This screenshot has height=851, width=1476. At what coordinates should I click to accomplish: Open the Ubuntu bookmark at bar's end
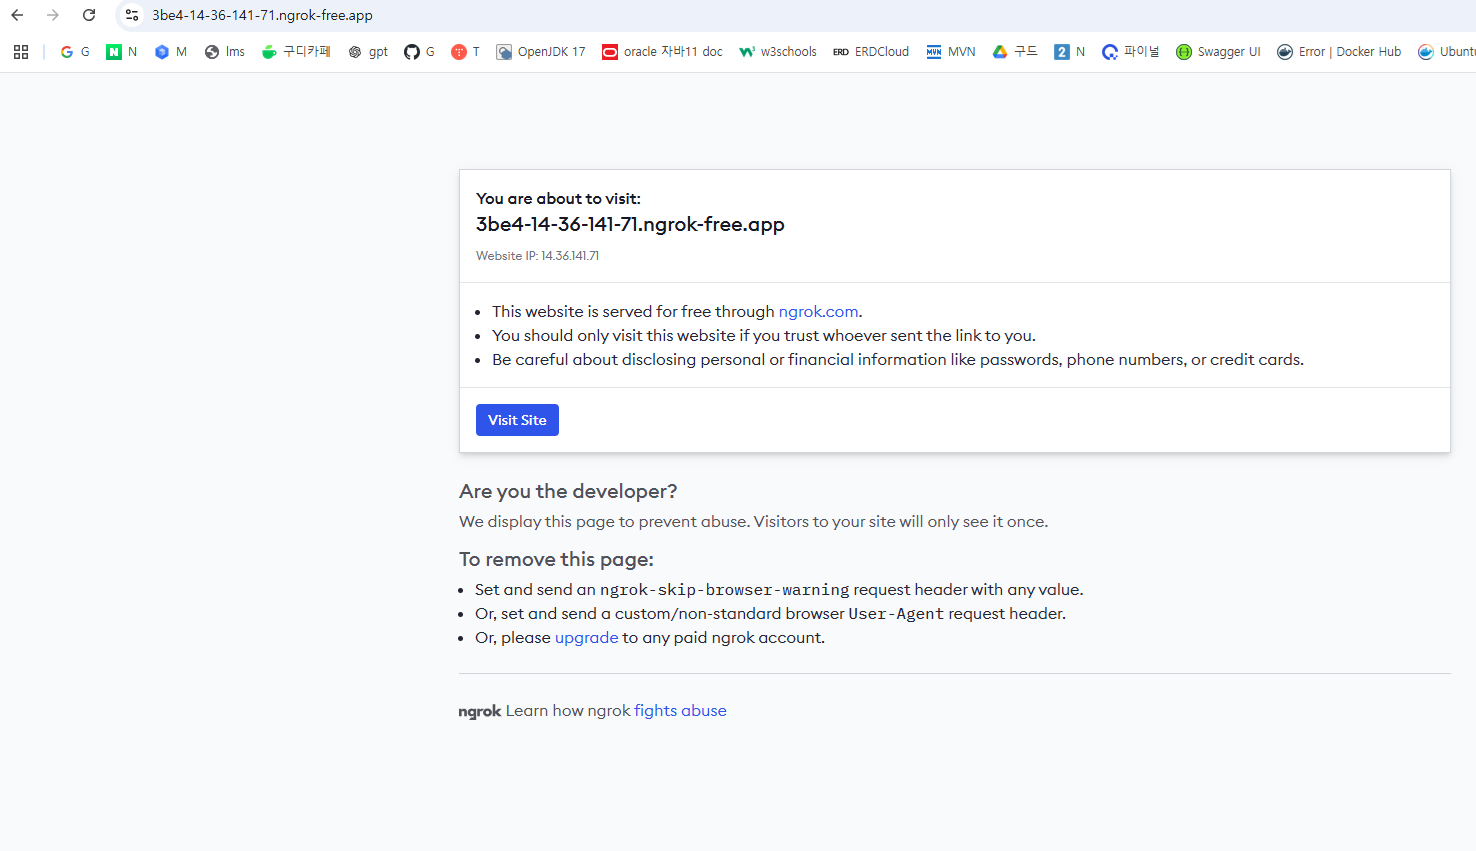[x=1446, y=52]
